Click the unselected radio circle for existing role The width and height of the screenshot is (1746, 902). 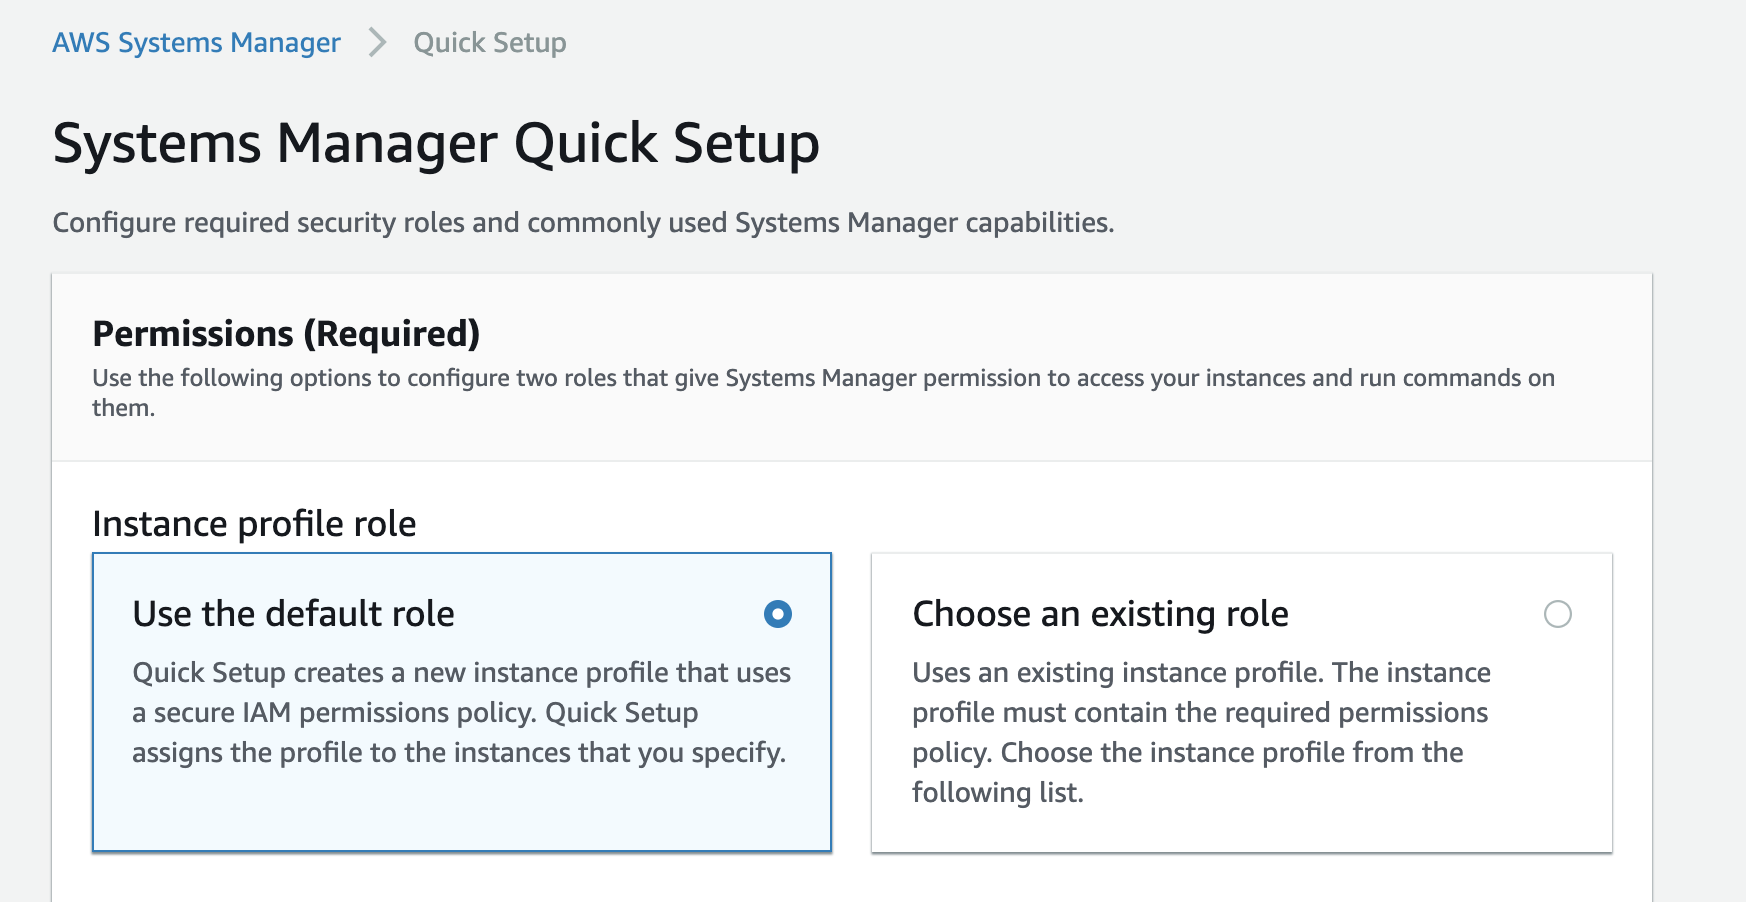[1559, 615]
